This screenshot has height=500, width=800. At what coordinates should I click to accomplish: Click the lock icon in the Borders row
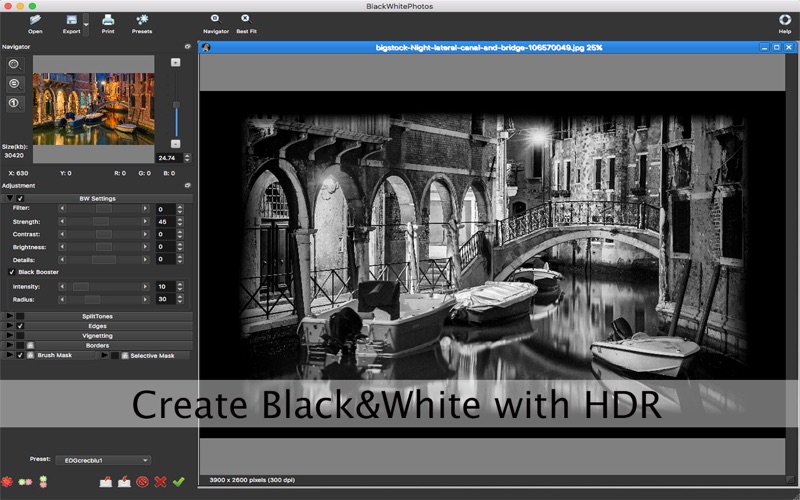[30, 345]
